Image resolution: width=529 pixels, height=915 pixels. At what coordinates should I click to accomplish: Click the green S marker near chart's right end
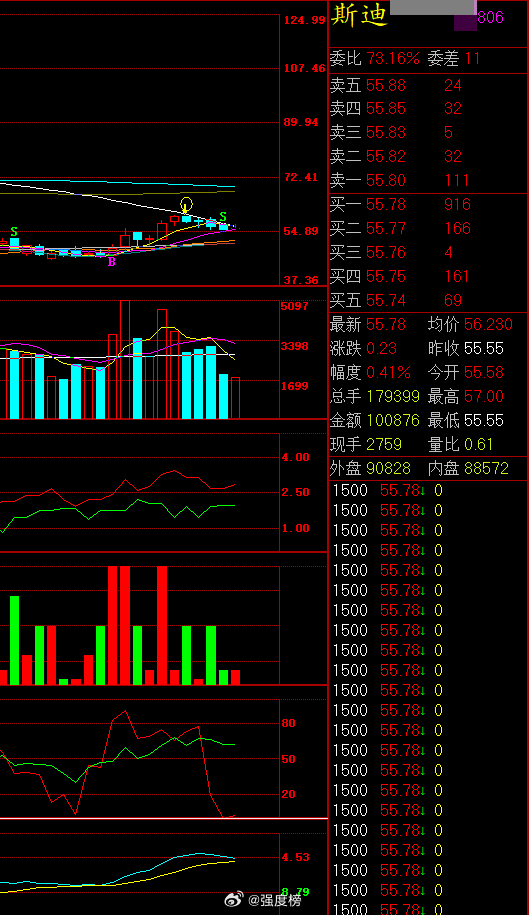click(222, 216)
